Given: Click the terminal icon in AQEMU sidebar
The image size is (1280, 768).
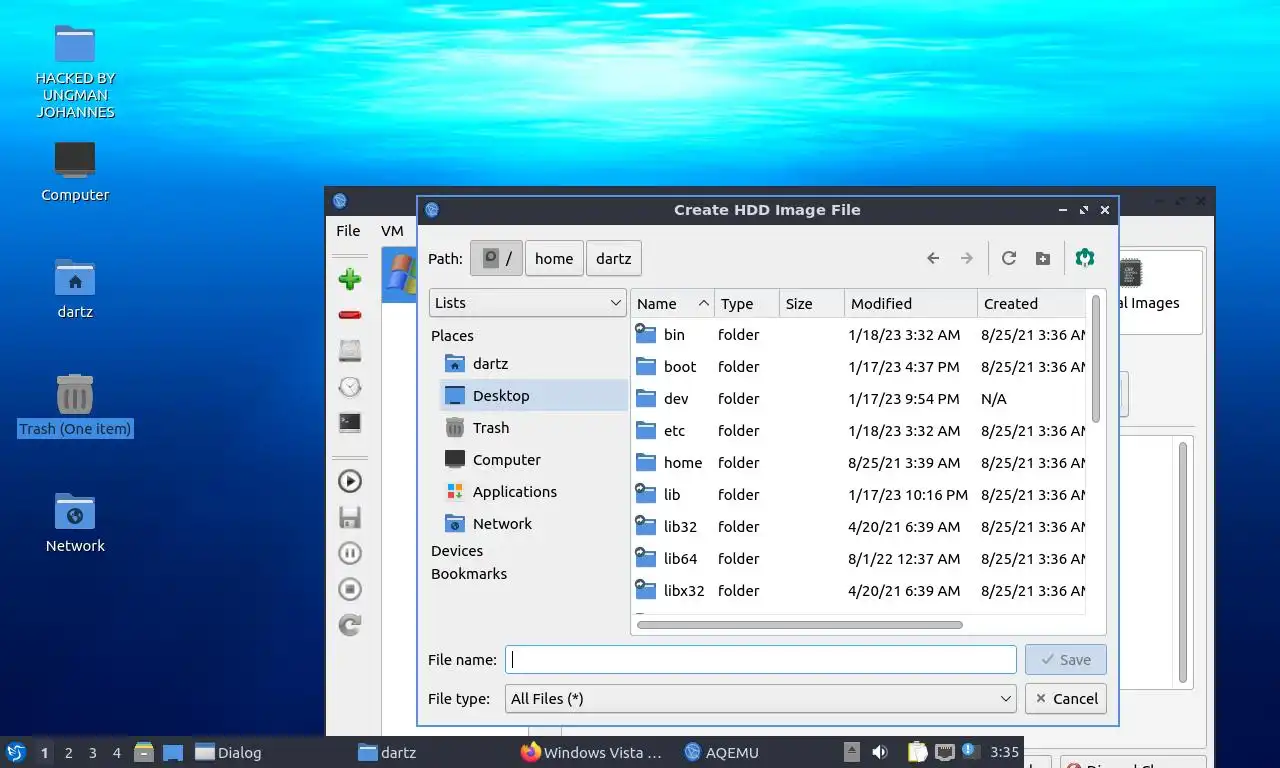Looking at the screenshot, I should (x=350, y=423).
